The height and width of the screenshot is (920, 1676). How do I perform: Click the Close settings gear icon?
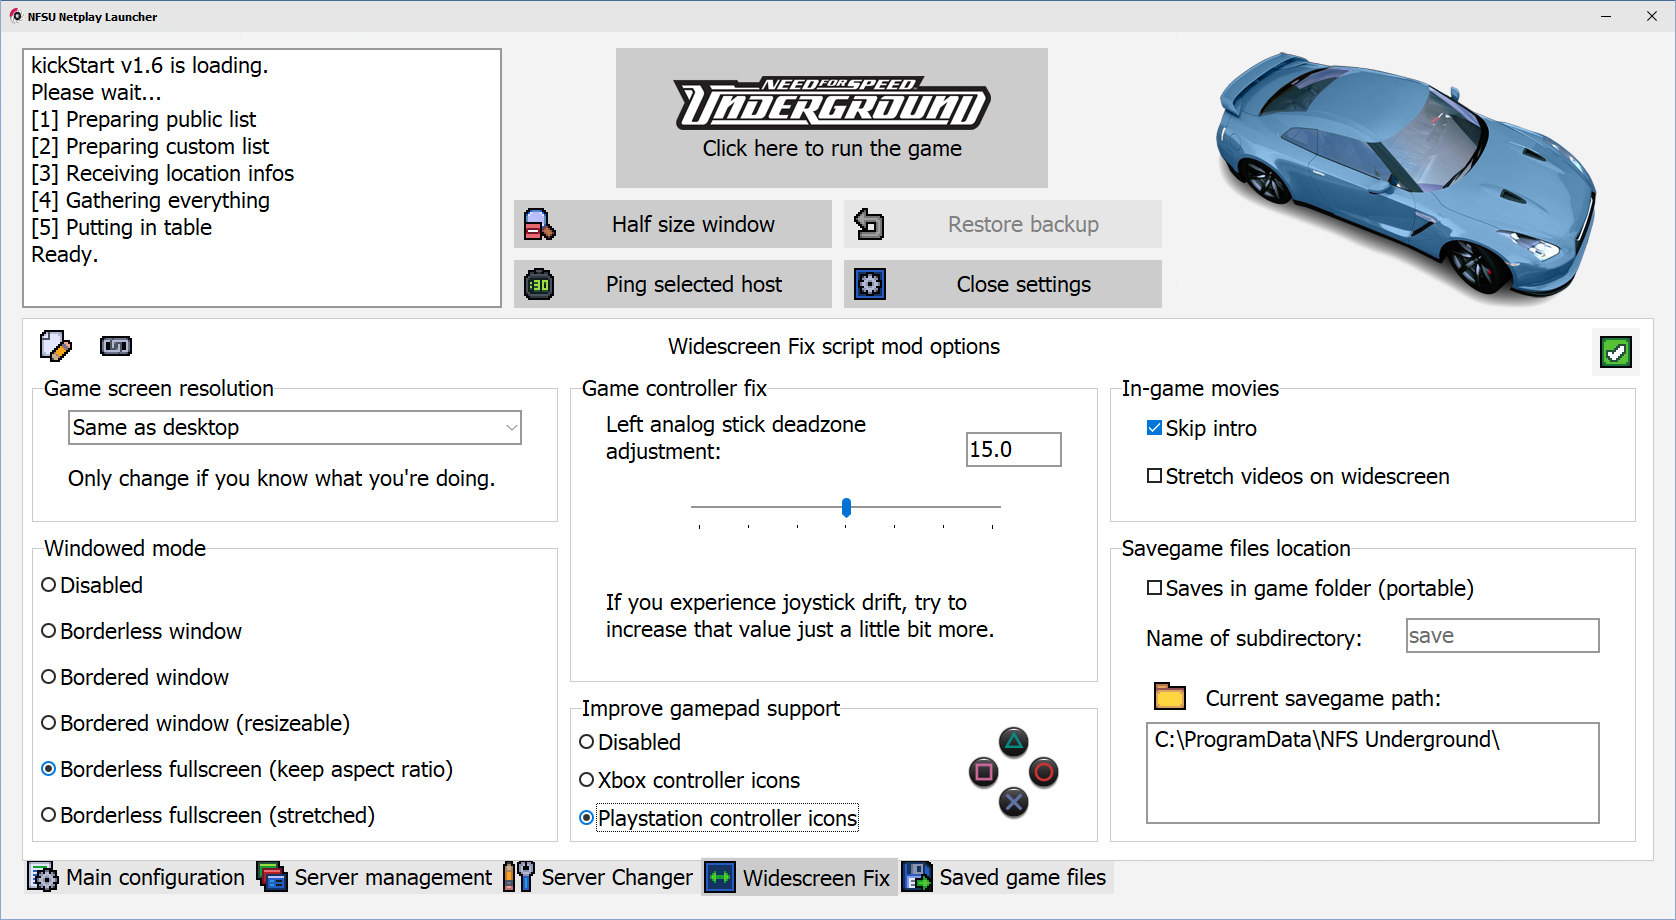[x=870, y=284]
